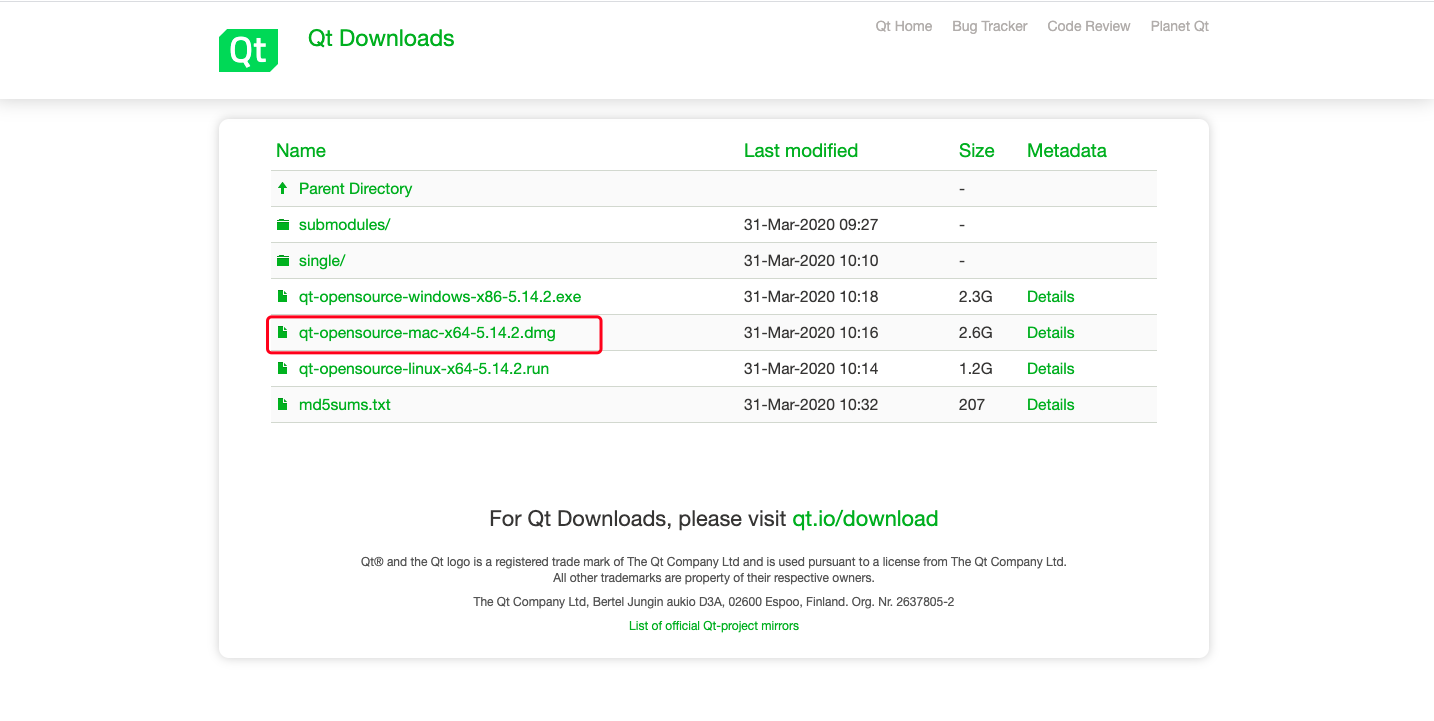Click the Linux run file icon
The image size is (1434, 721).
(x=283, y=369)
